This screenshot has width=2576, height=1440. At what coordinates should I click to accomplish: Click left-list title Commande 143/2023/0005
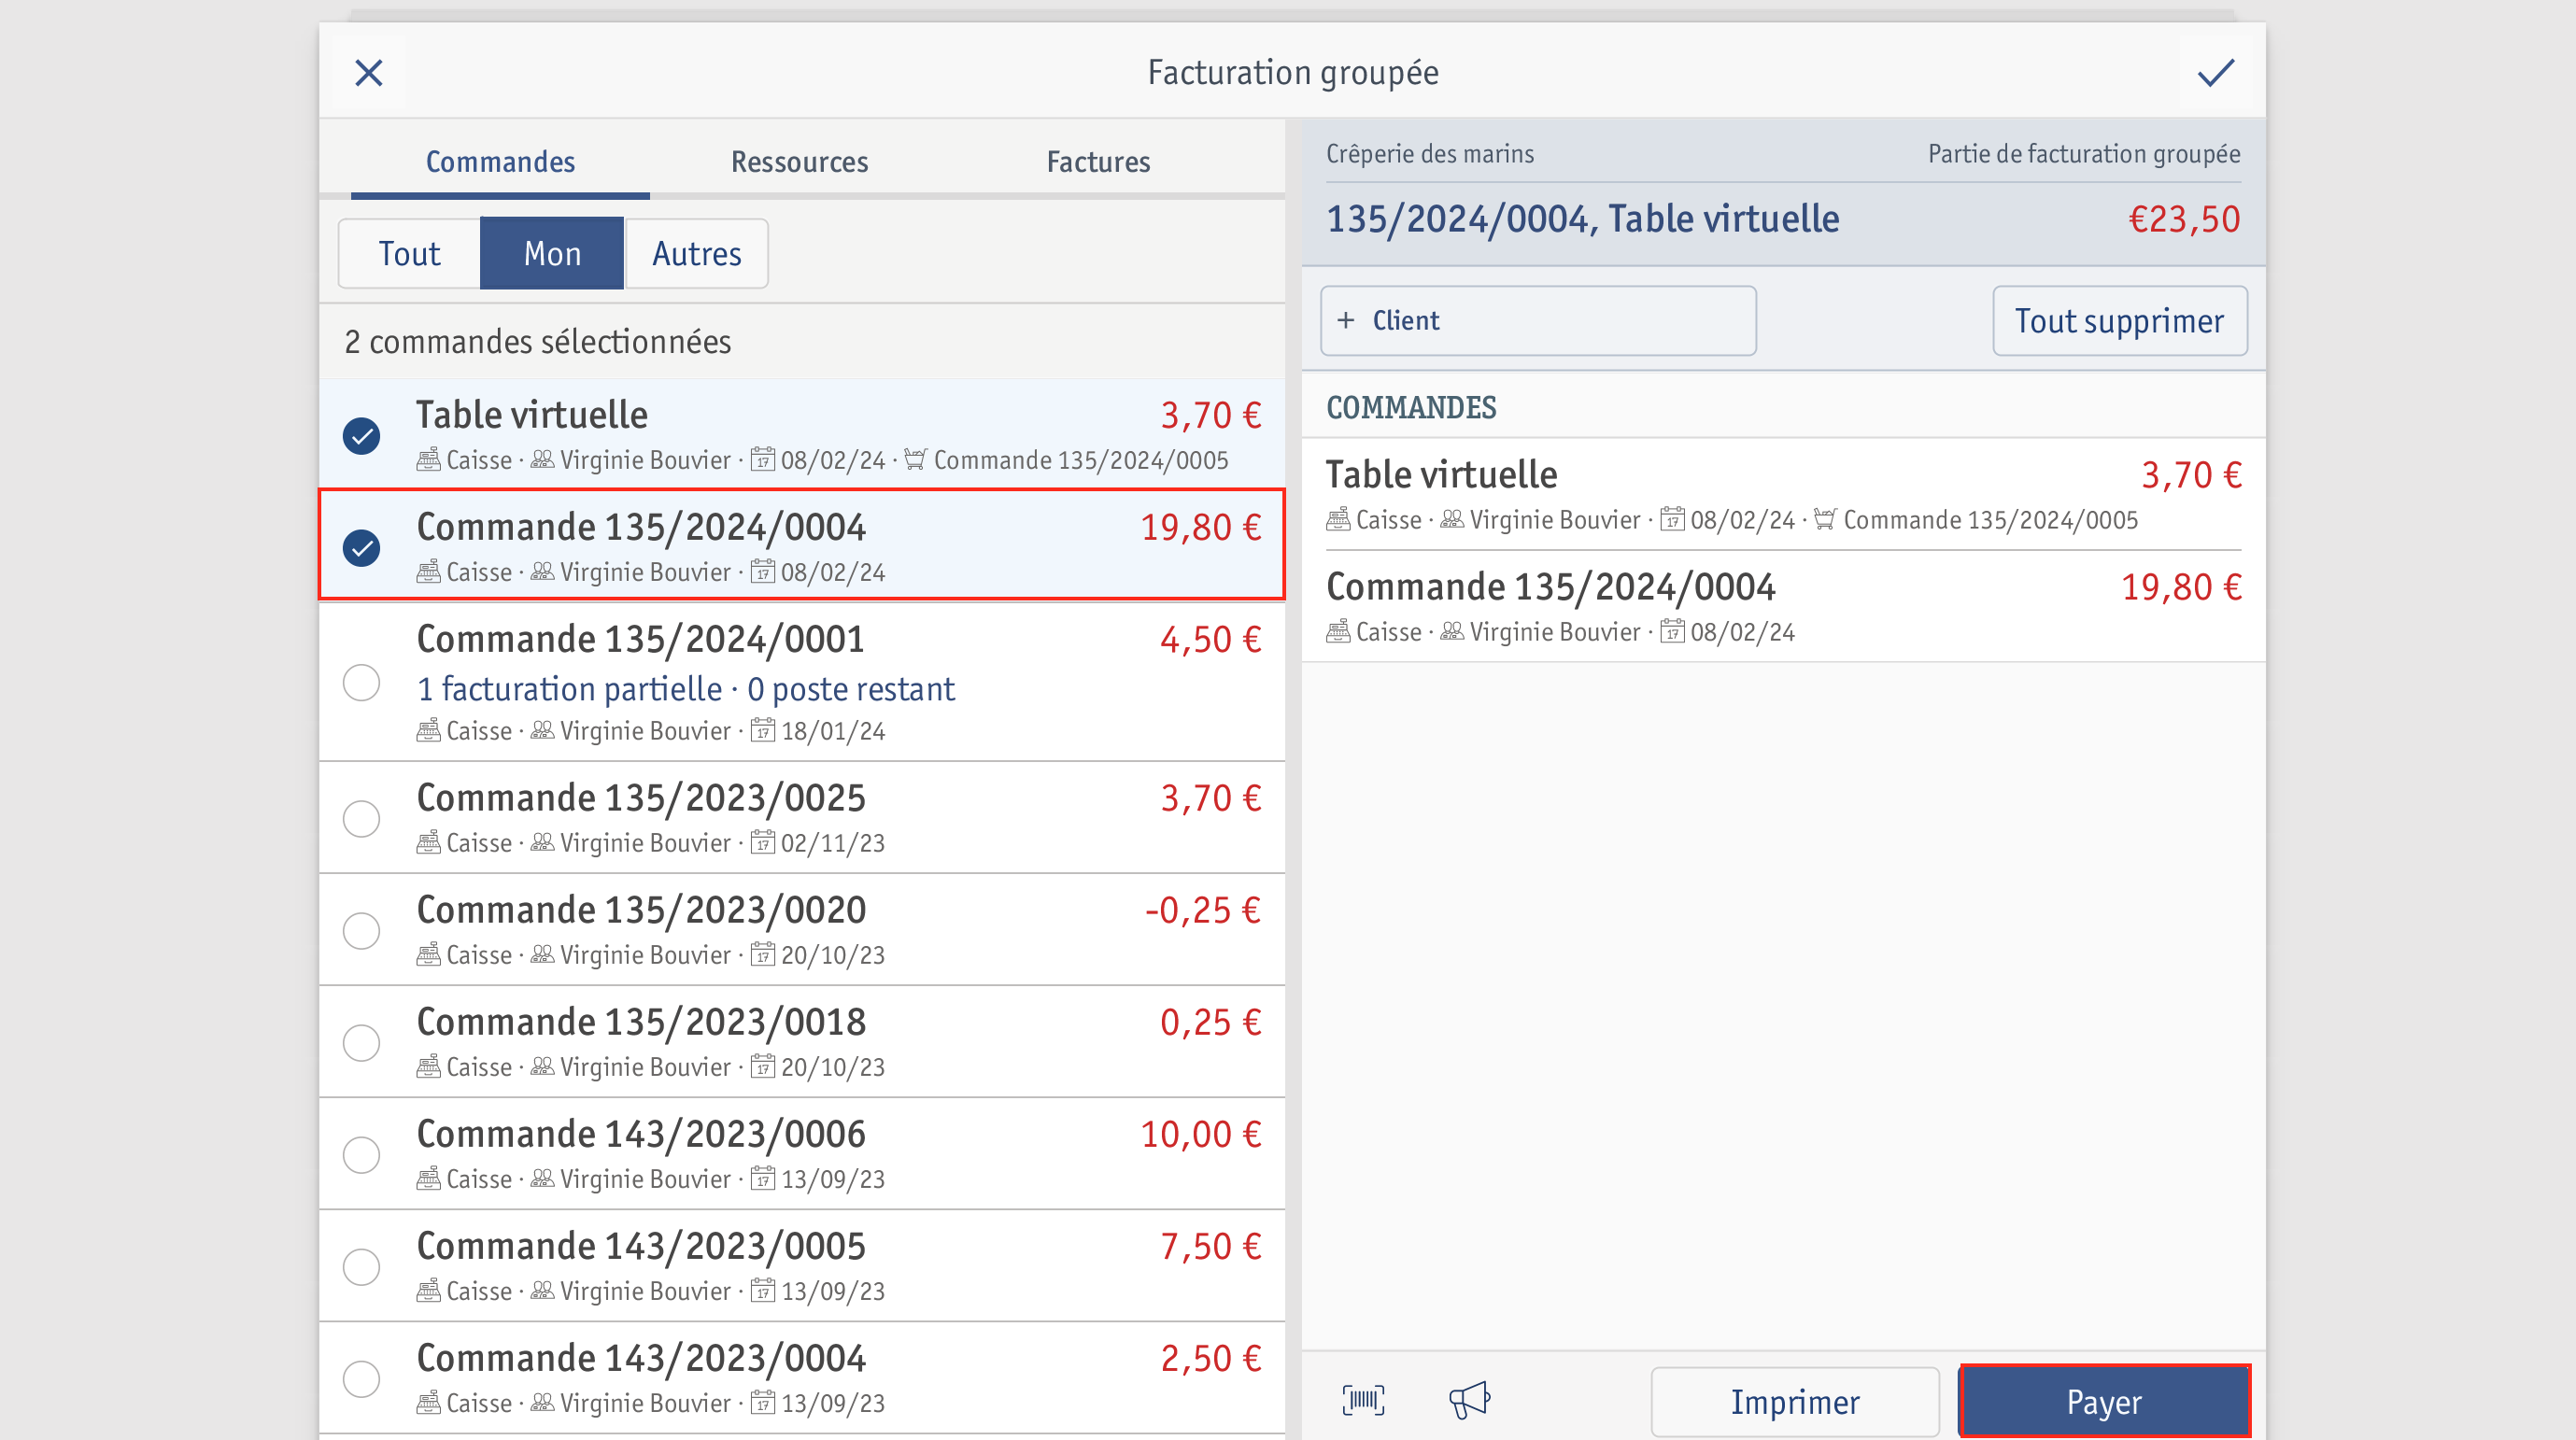(640, 1246)
